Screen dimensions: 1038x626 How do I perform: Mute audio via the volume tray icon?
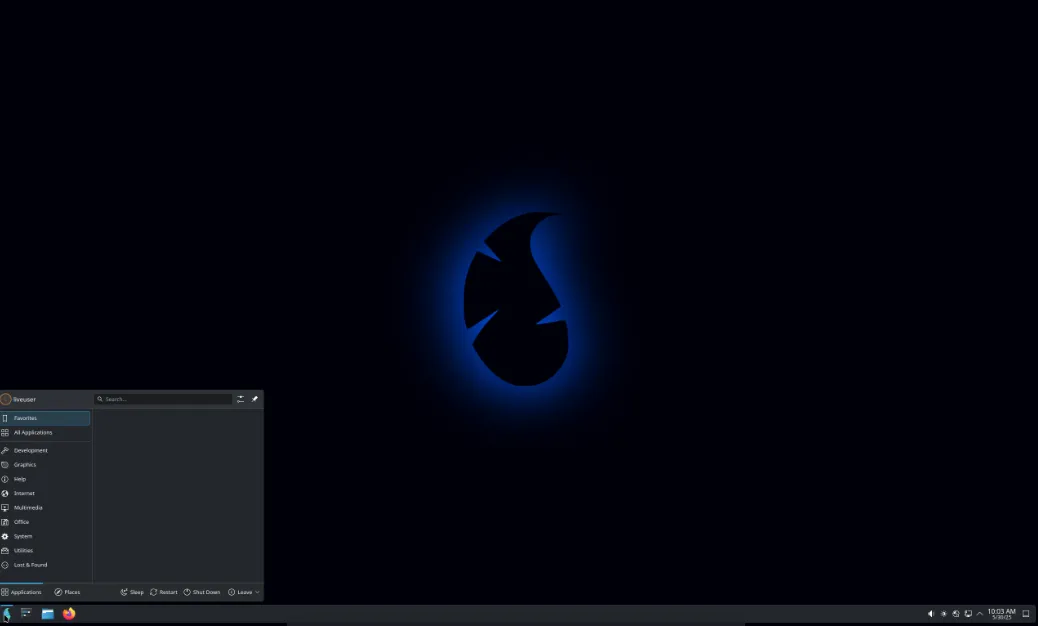coord(930,613)
